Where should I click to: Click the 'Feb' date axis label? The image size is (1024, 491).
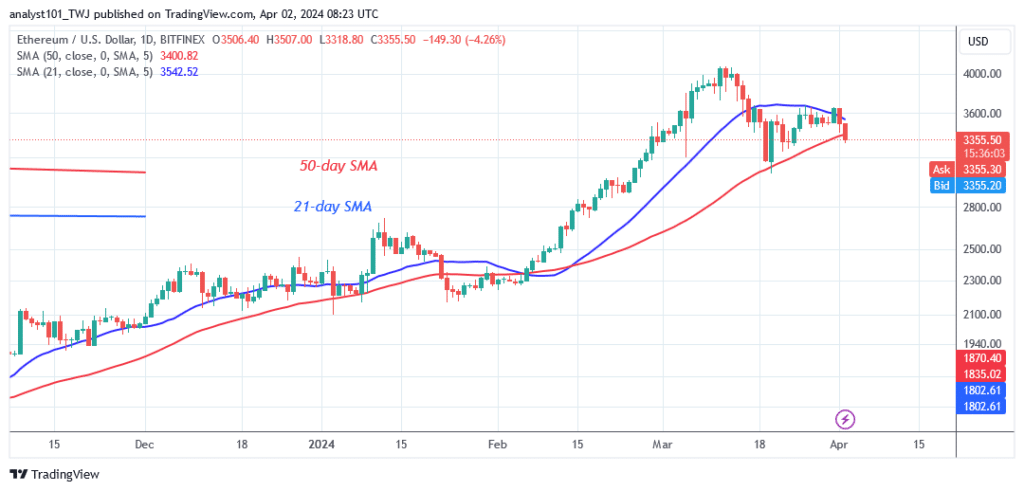pyautogui.click(x=497, y=445)
